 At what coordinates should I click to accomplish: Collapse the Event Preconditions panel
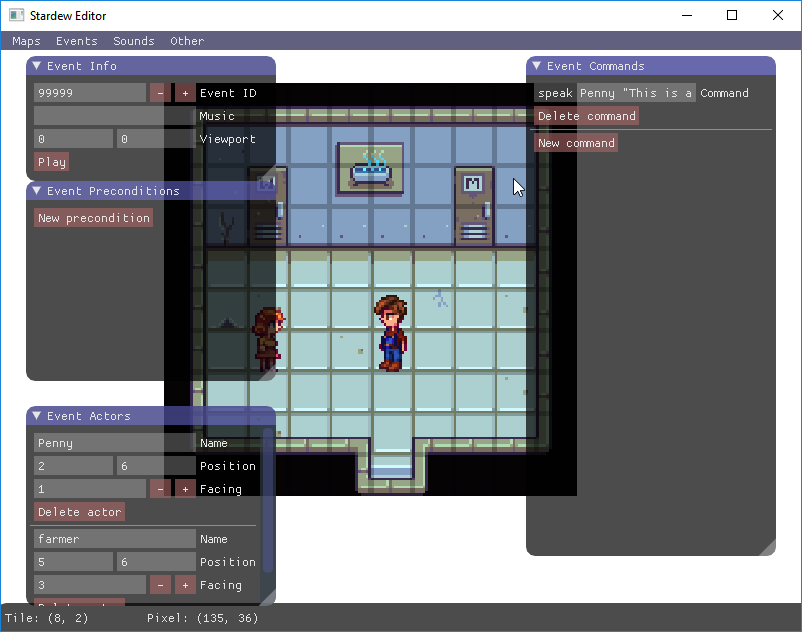point(37,191)
